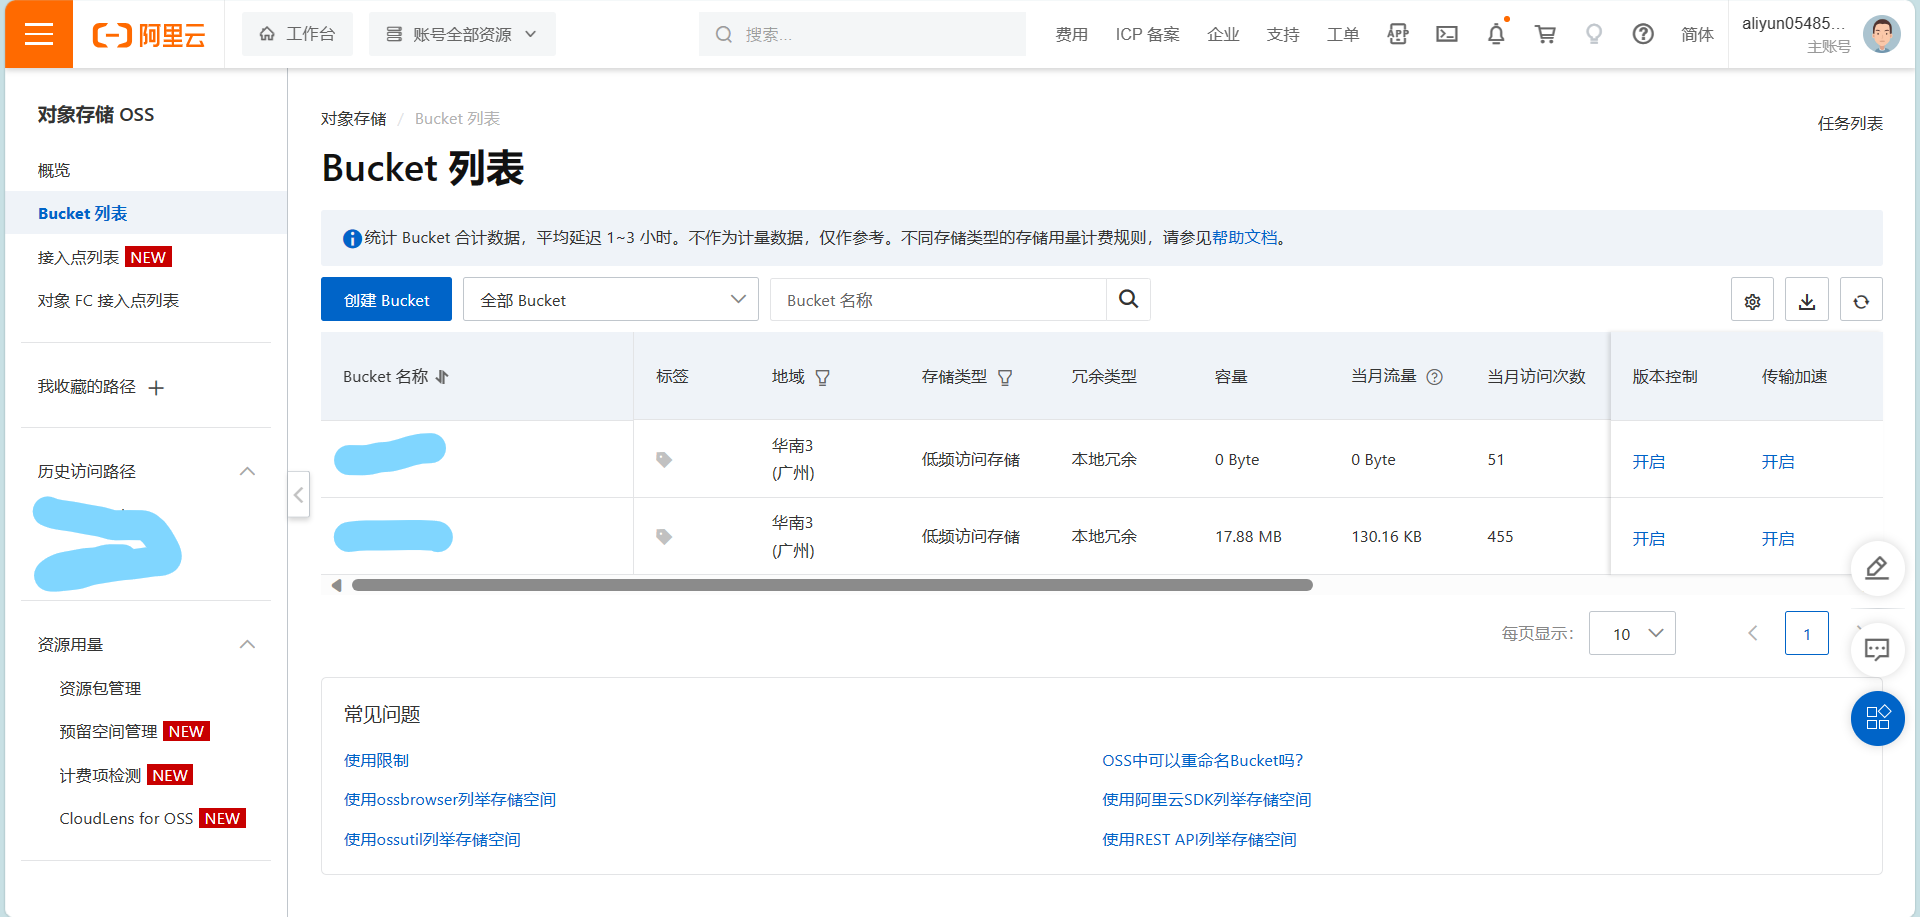Image resolution: width=1920 pixels, height=917 pixels.
Task: Select page 1 in pagination
Action: click(1806, 633)
